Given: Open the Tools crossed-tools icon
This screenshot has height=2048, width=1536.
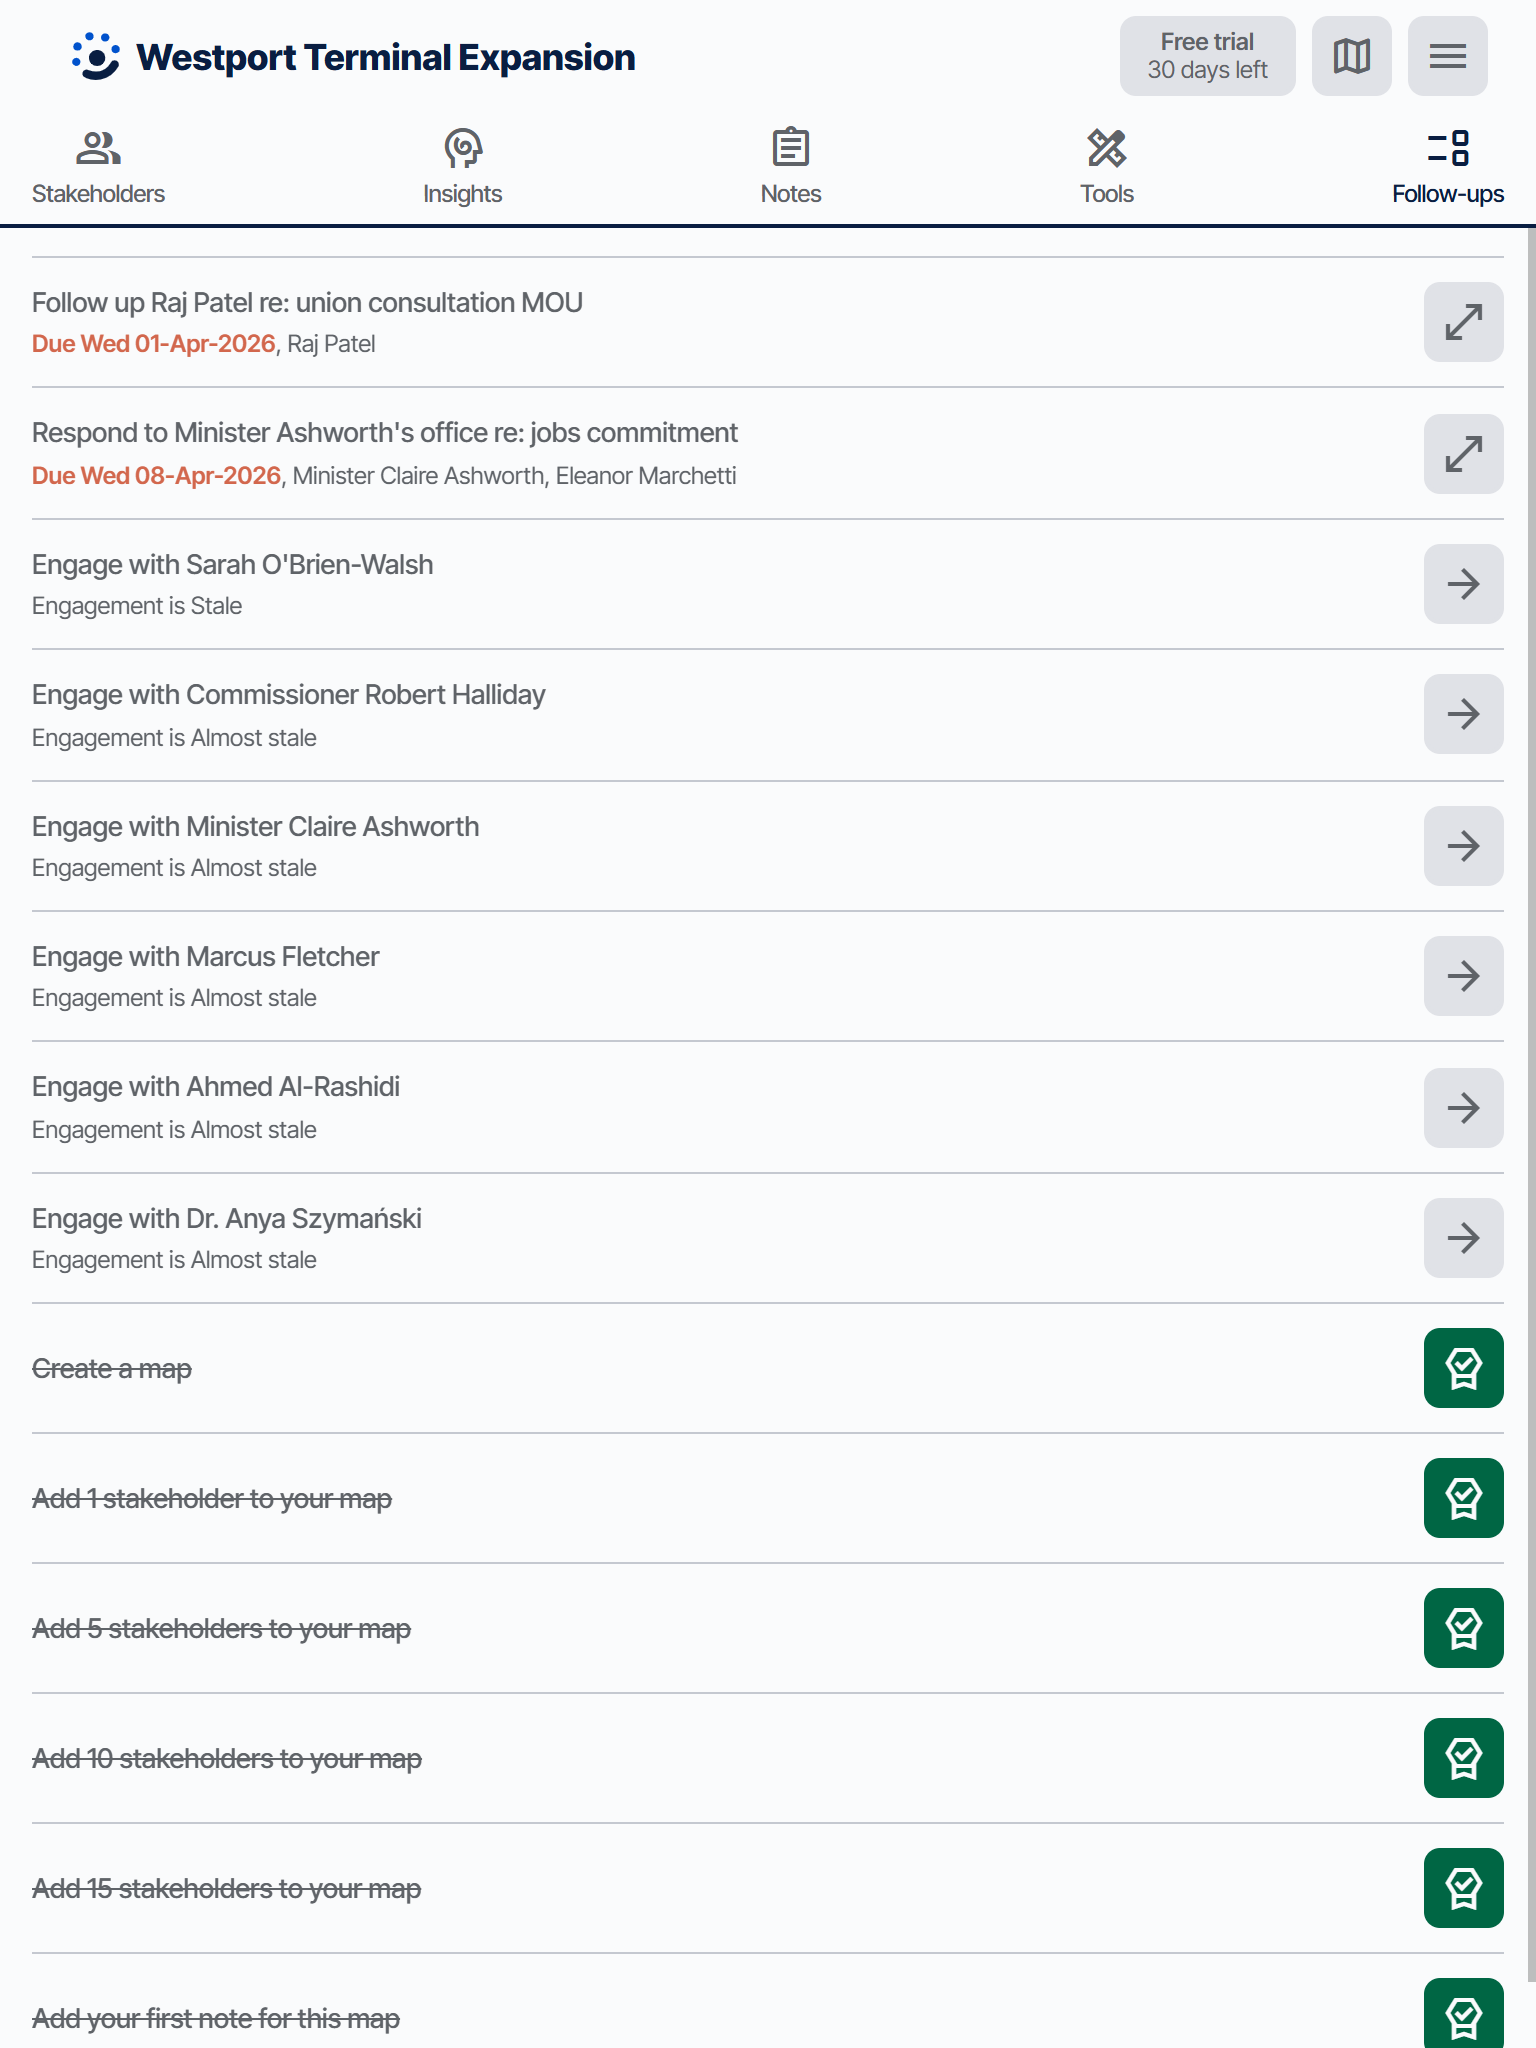Looking at the screenshot, I should pos(1105,148).
